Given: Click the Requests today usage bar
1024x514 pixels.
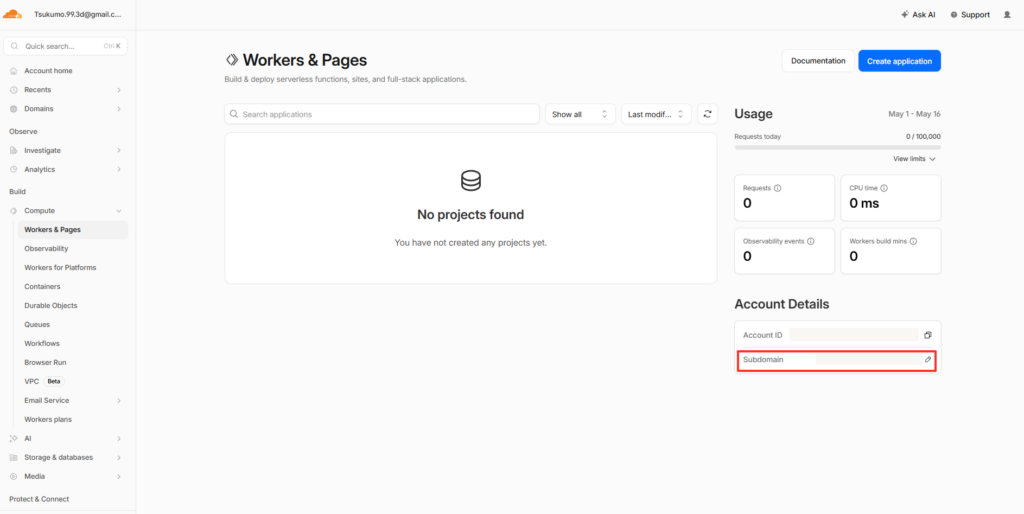Looking at the screenshot, I should coord(837,148).
